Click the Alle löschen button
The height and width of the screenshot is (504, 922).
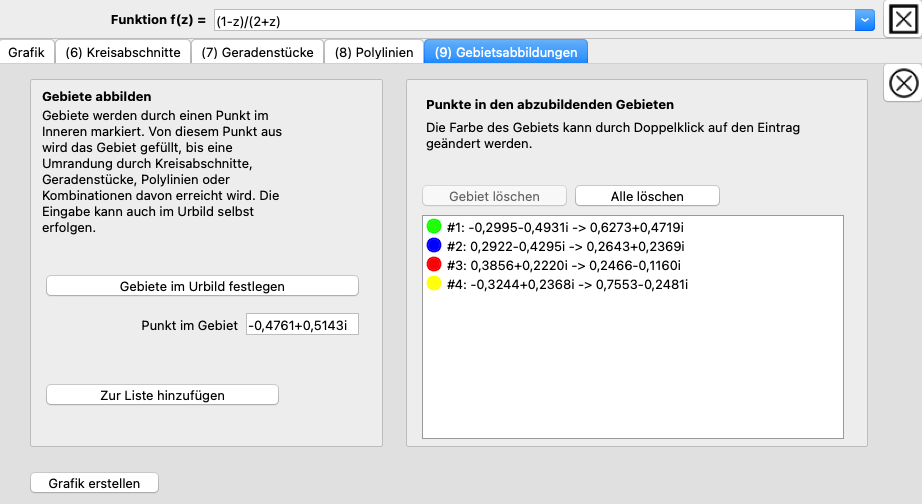coord(647,196)
